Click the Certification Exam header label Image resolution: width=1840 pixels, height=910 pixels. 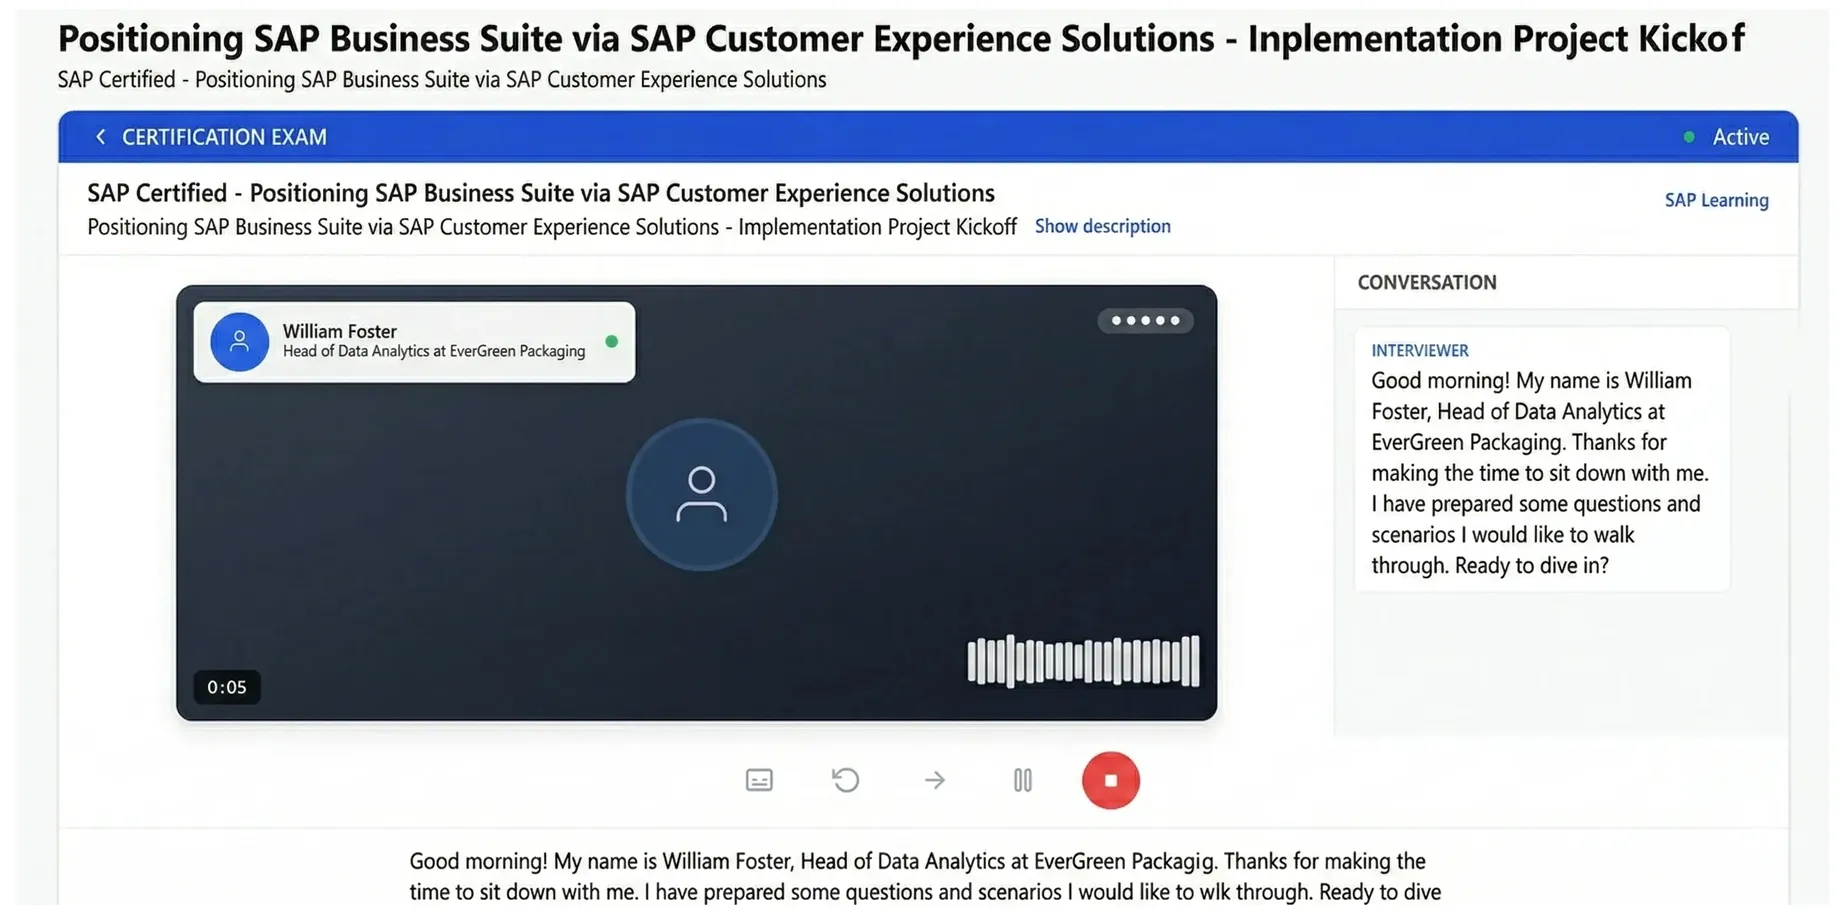pyautogui.click(x=224, y=137)
